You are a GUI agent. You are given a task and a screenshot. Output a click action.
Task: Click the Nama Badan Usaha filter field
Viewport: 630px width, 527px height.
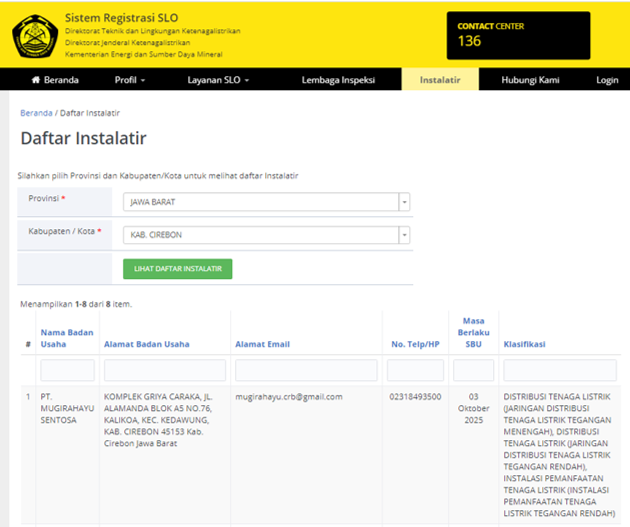point(67,370)
